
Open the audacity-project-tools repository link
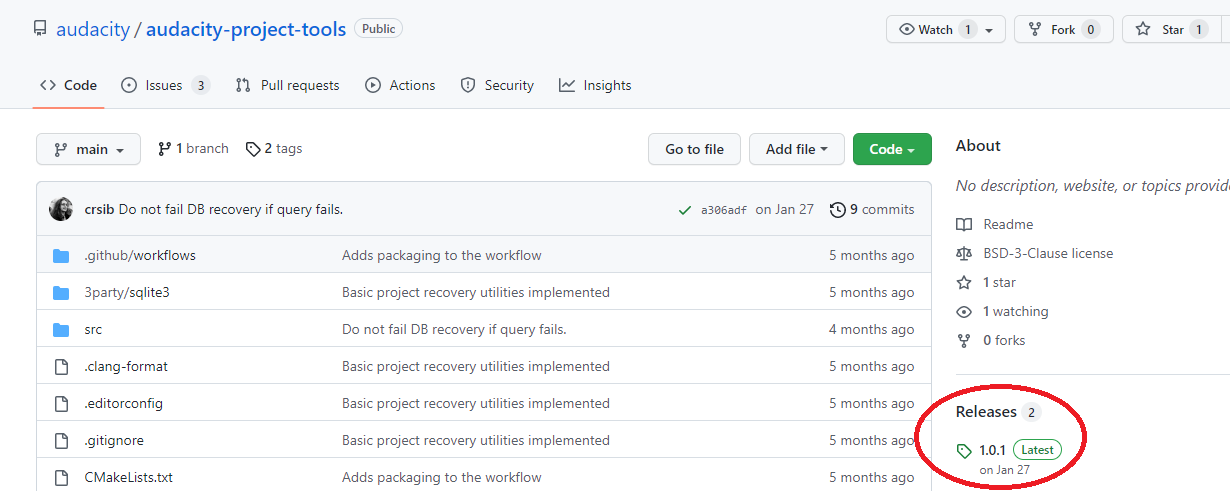246,29
